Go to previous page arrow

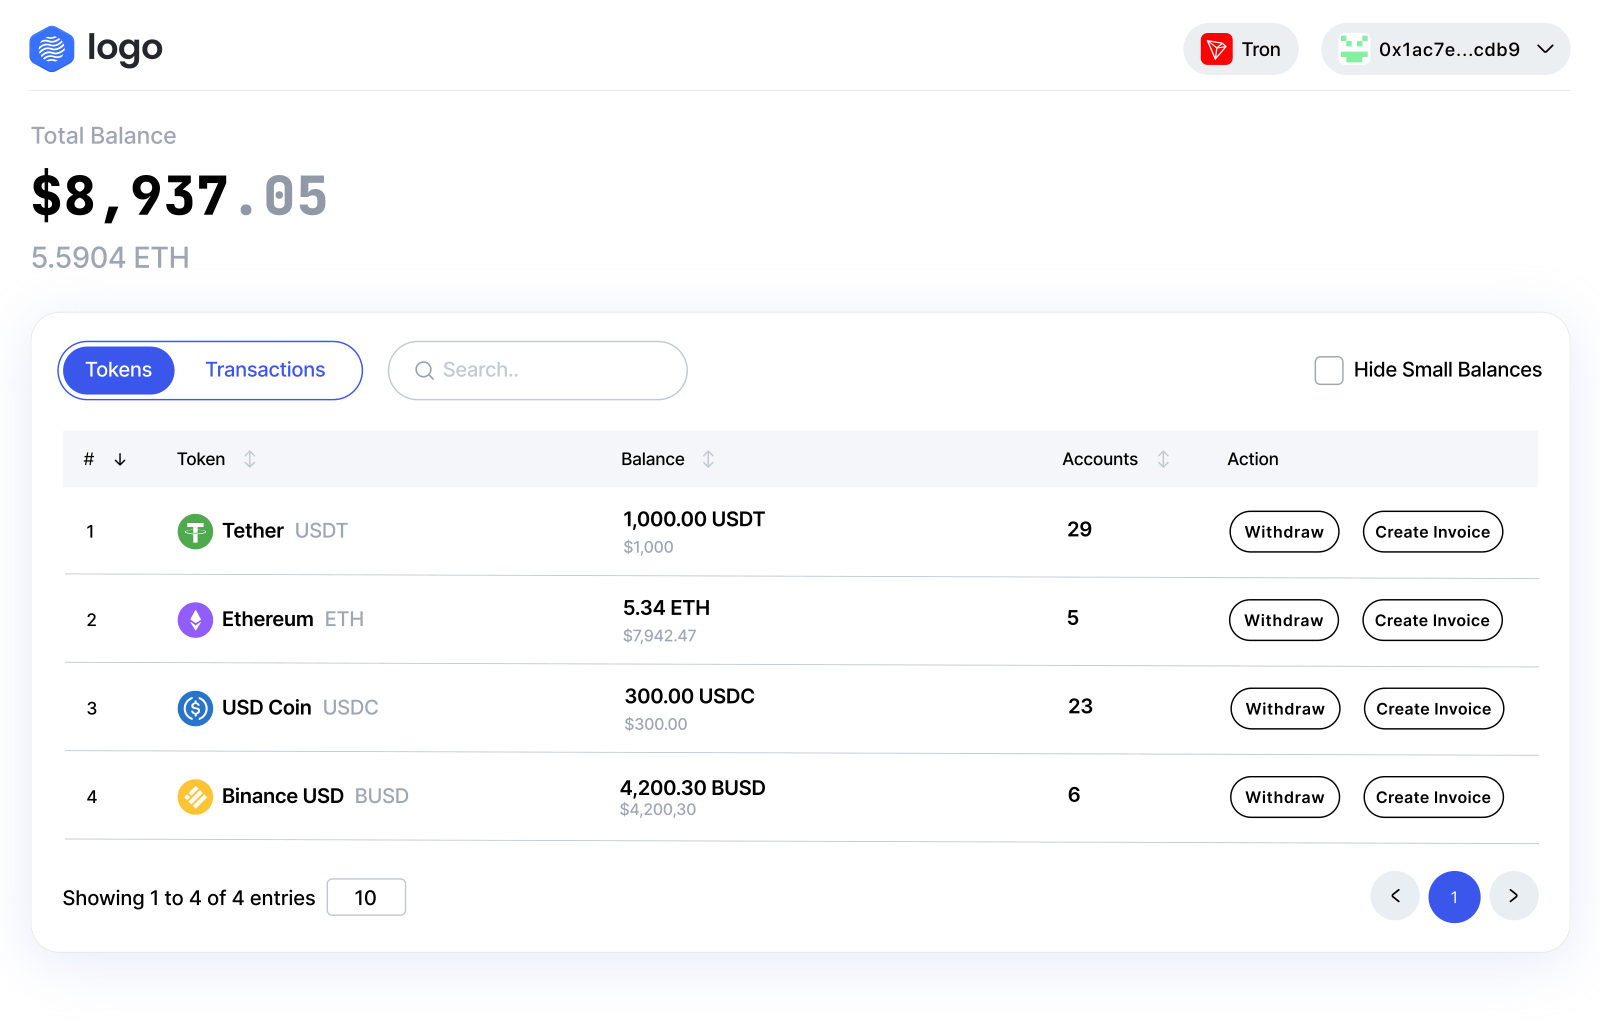pos(1395,896)
